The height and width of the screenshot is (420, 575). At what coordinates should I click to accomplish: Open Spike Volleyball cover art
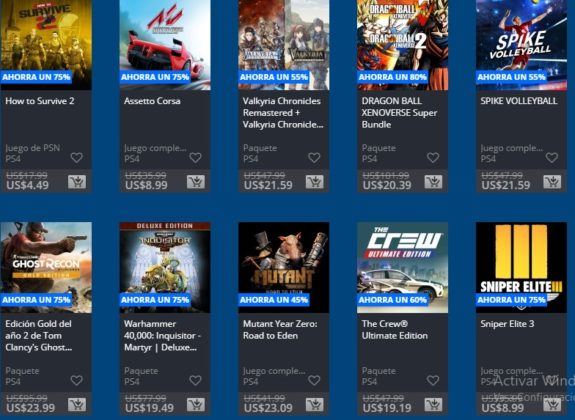click(521, 45)
